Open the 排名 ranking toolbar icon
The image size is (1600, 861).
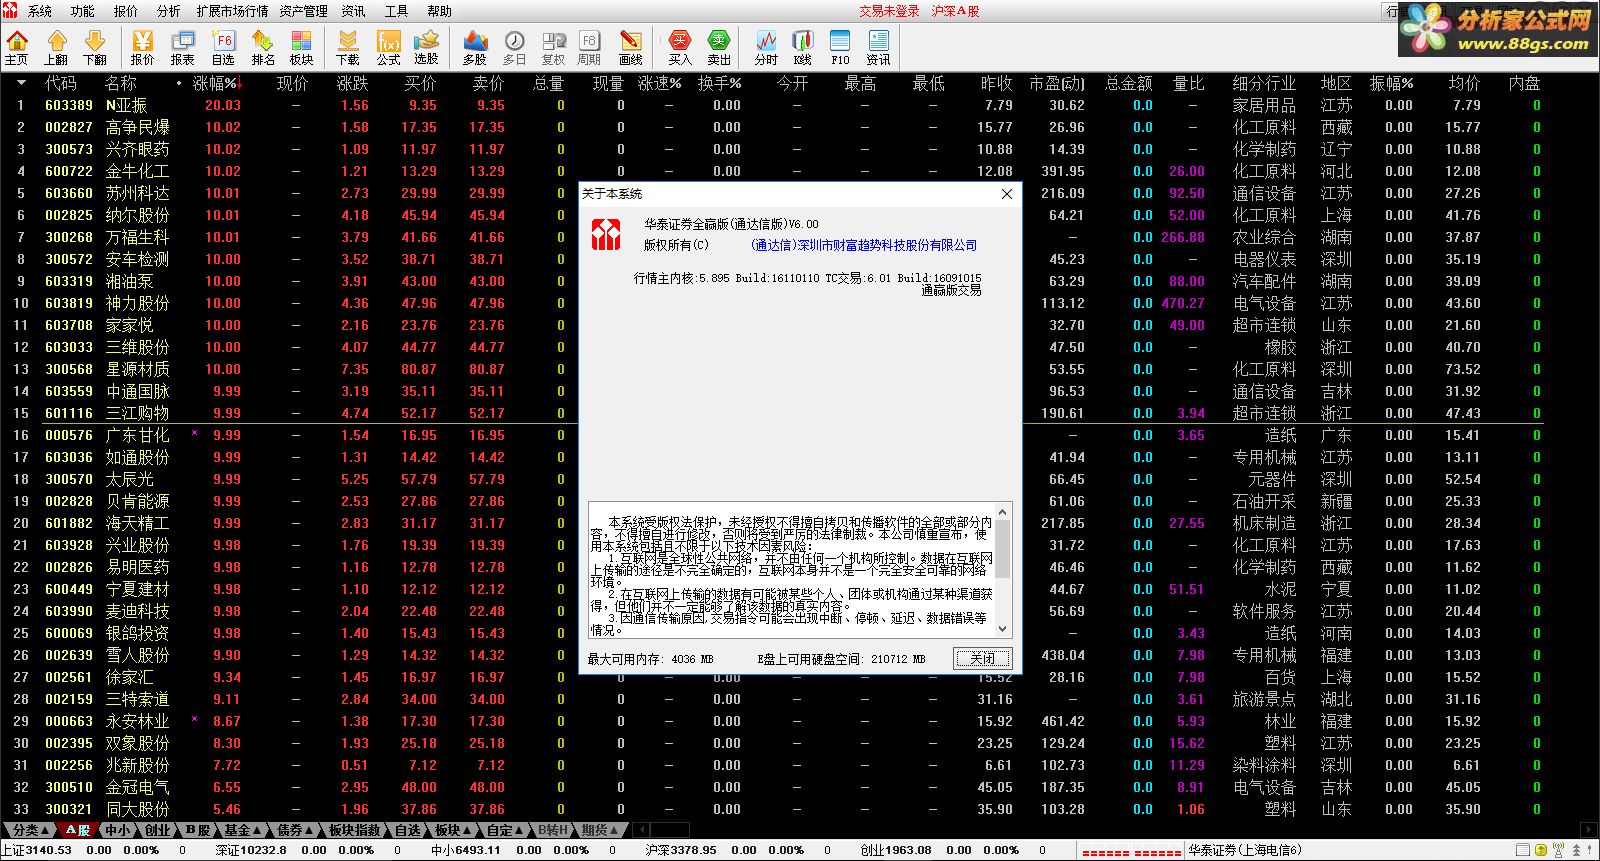pos(263,47)
